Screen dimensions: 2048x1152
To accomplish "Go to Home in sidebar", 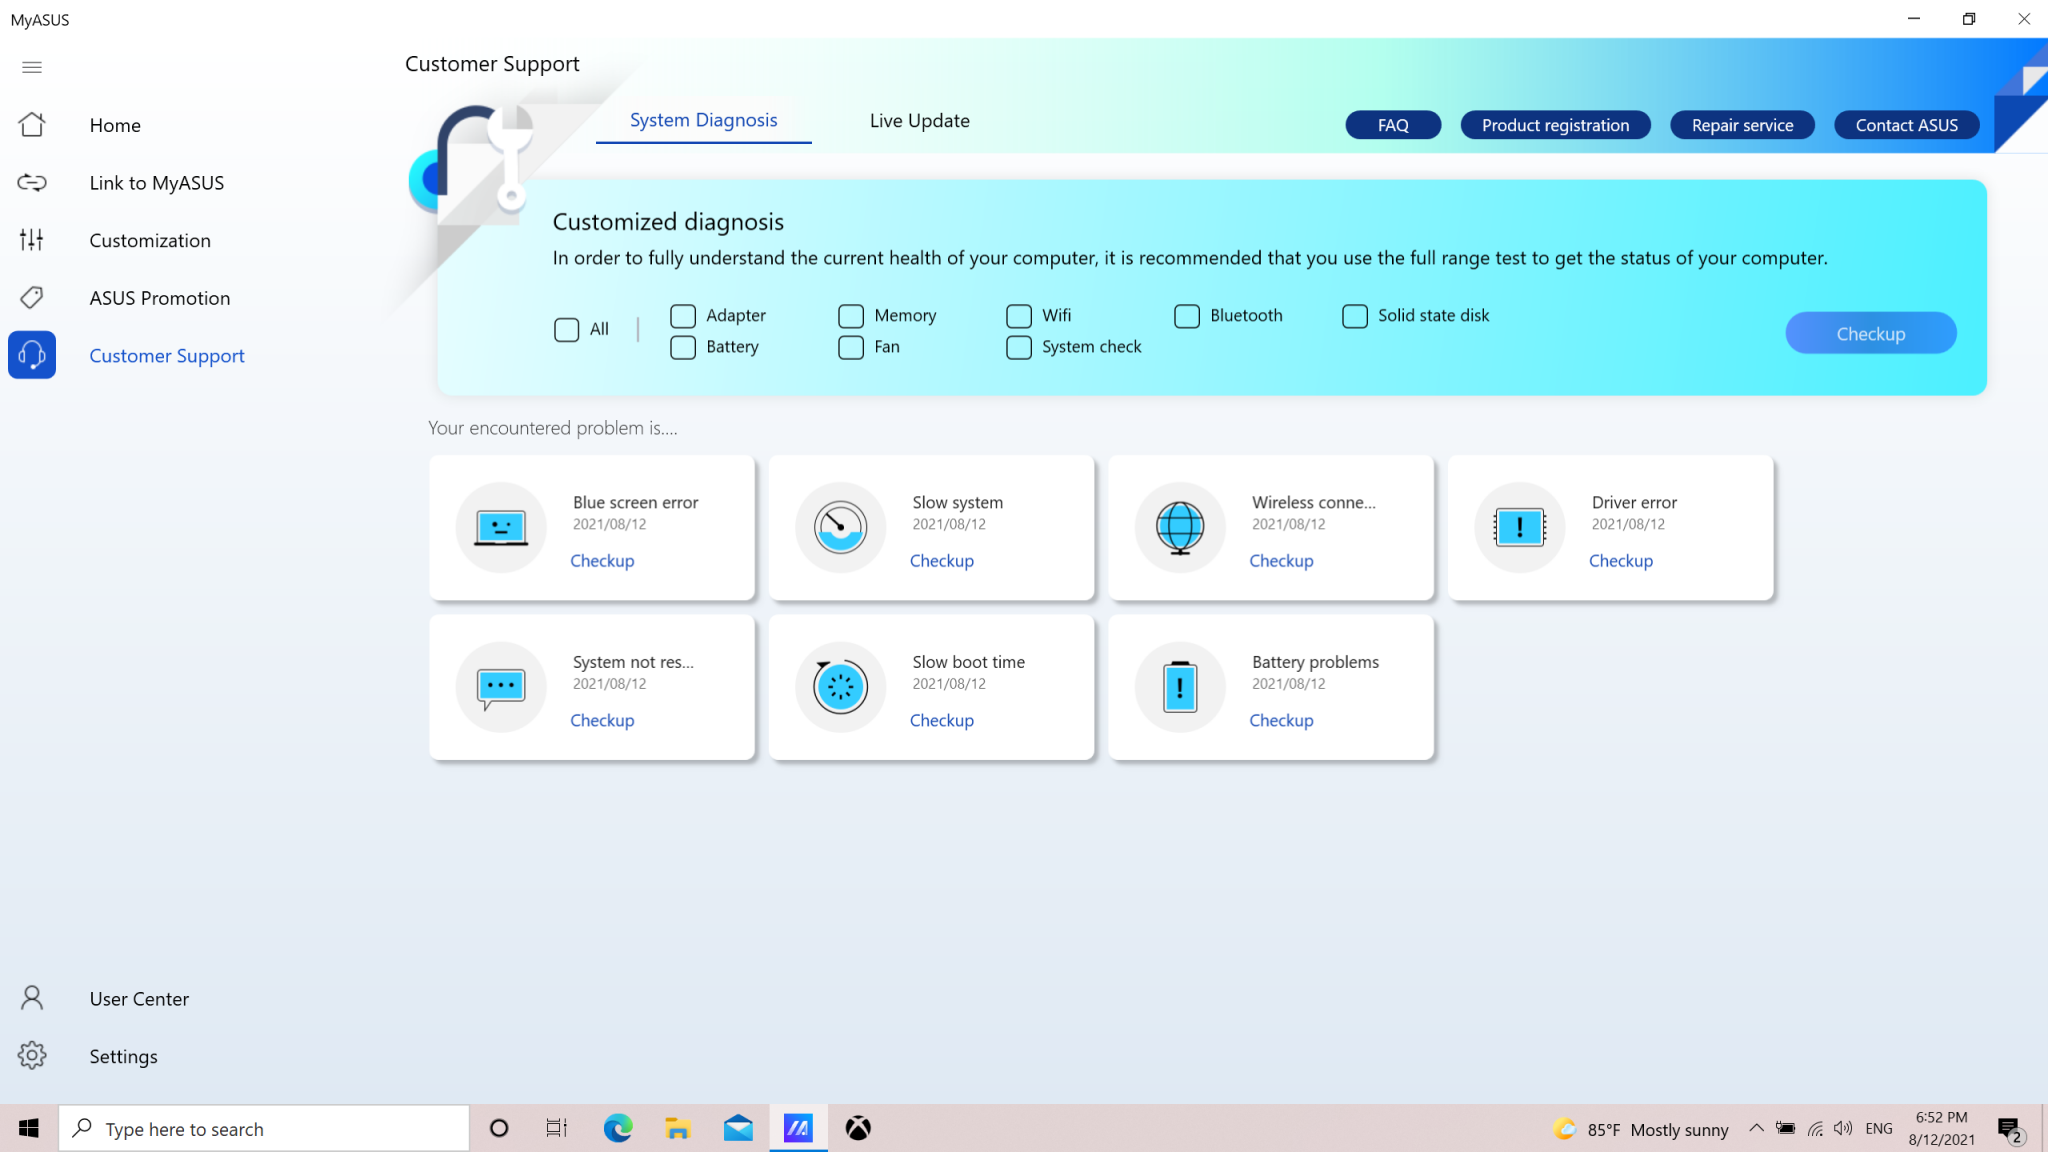I will (x=115, y=125).
